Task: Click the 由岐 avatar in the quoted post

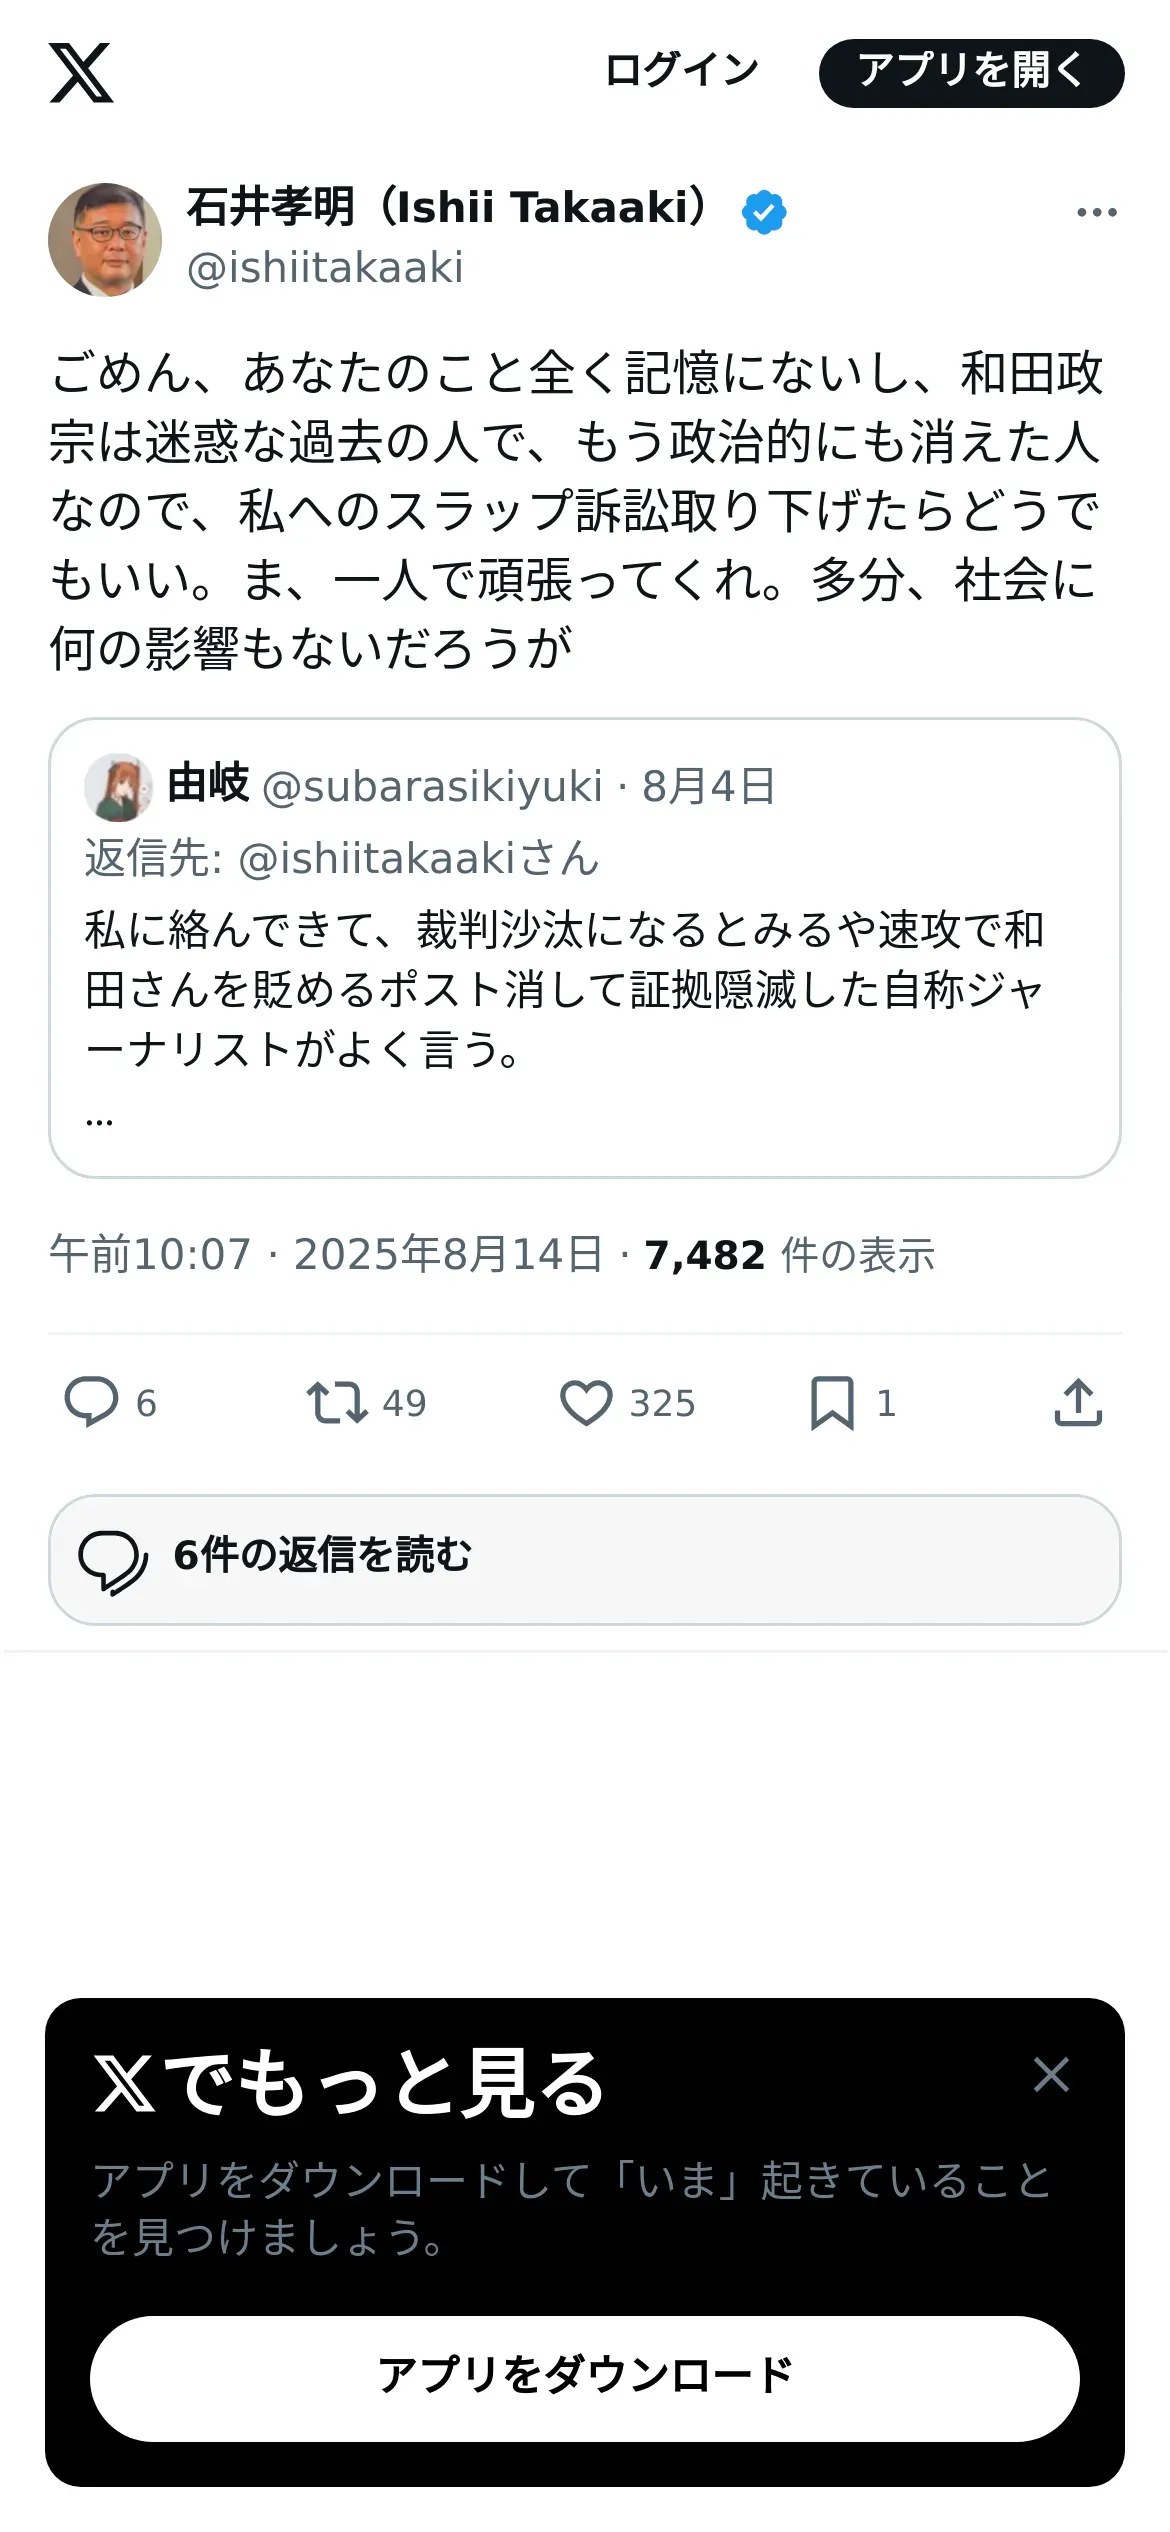Action: [119, 787]
